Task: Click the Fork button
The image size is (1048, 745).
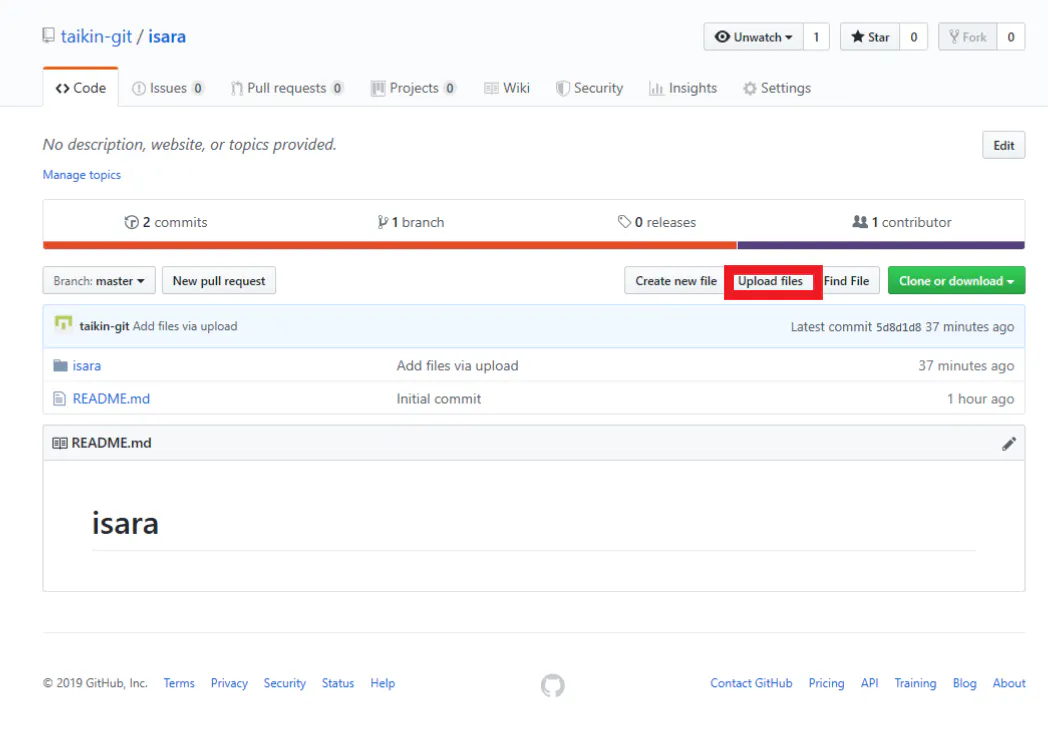Action: (x=968, y=37)
